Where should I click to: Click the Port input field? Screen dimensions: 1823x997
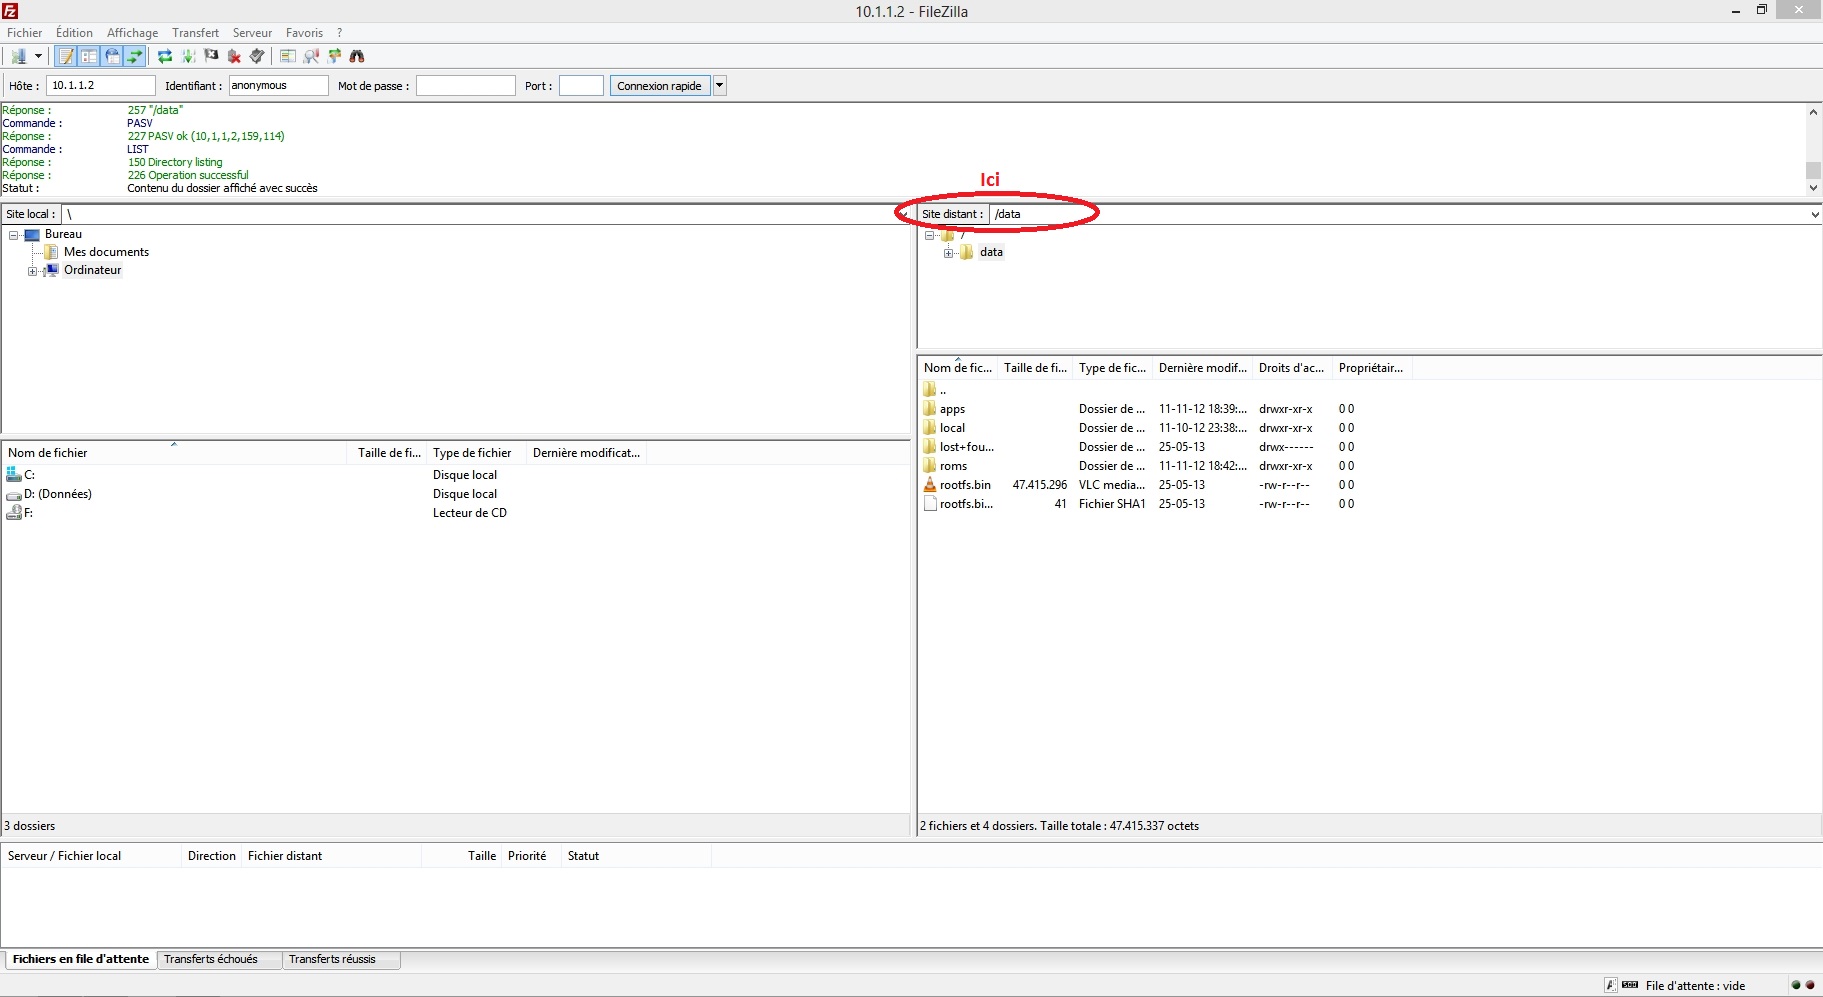581,86
